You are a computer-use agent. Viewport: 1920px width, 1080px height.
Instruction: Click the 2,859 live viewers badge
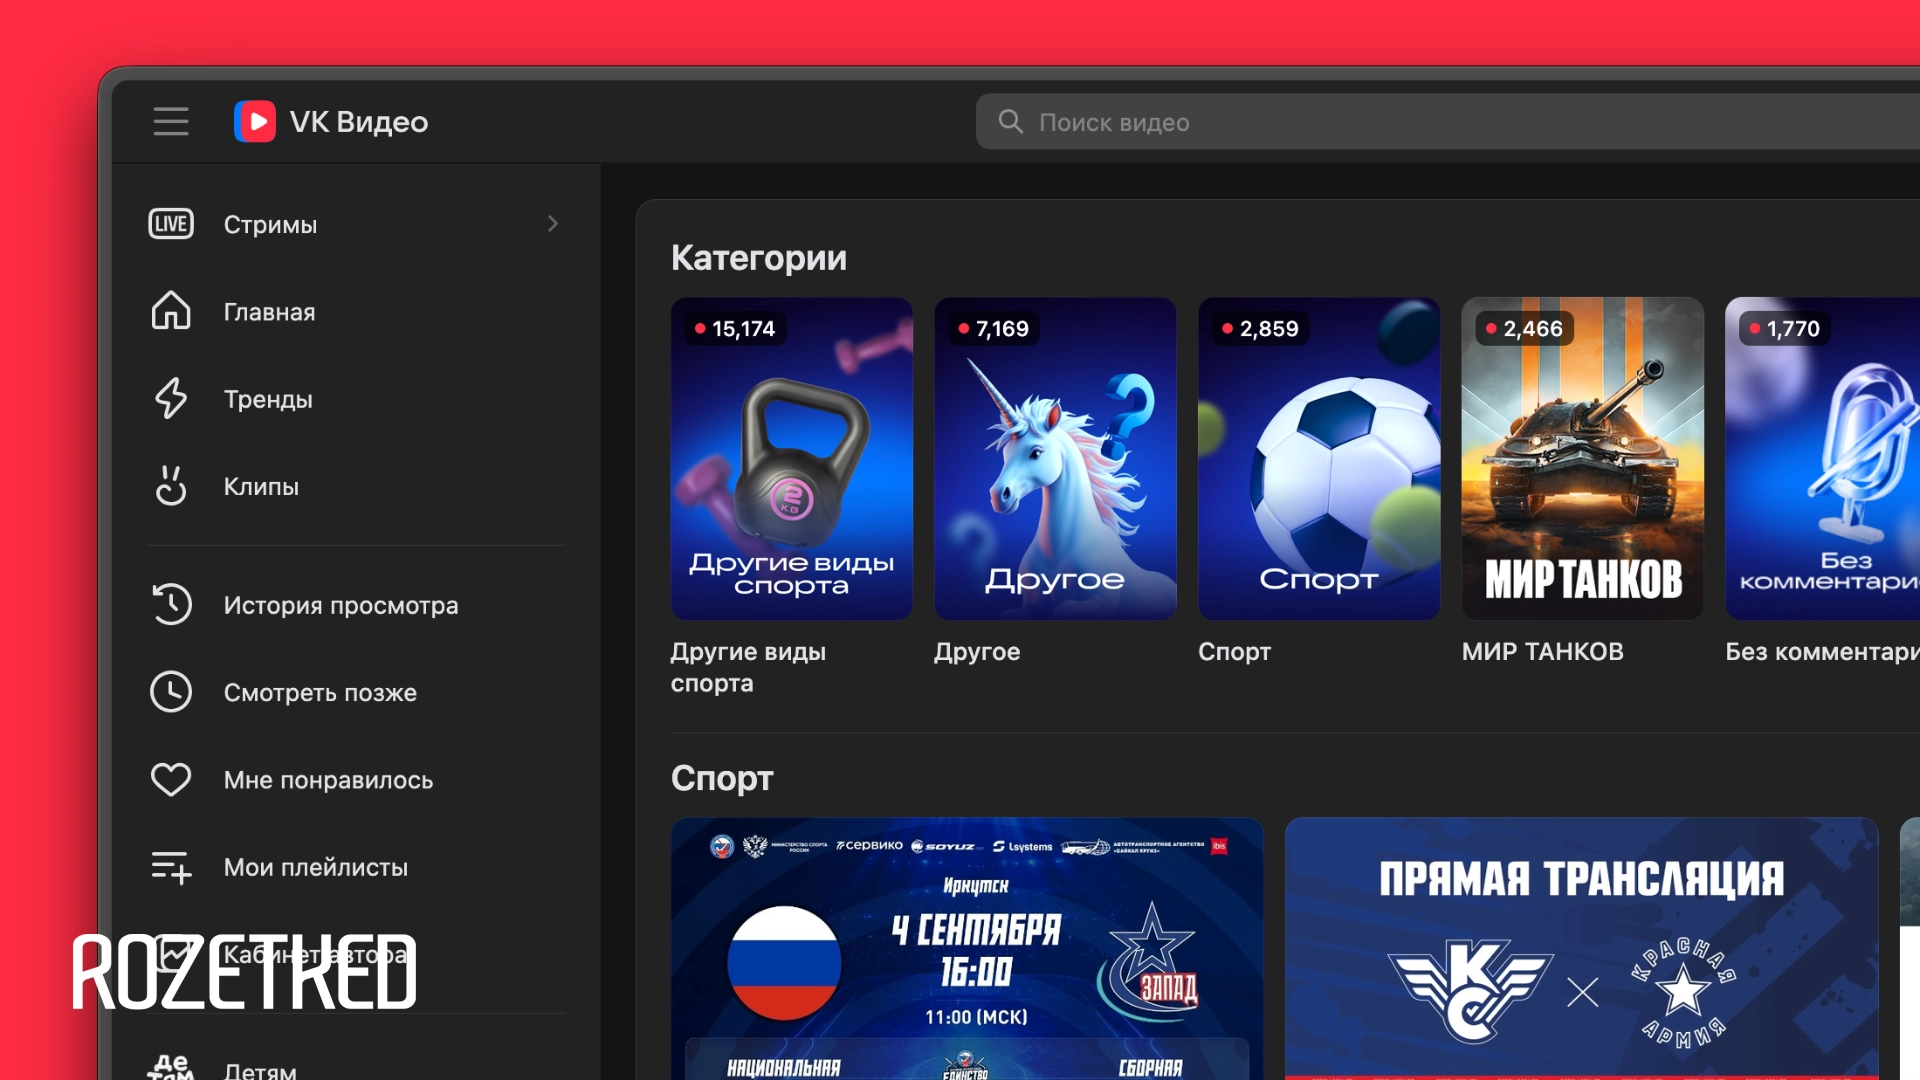pyautogui.click(x=1260, y=329)
